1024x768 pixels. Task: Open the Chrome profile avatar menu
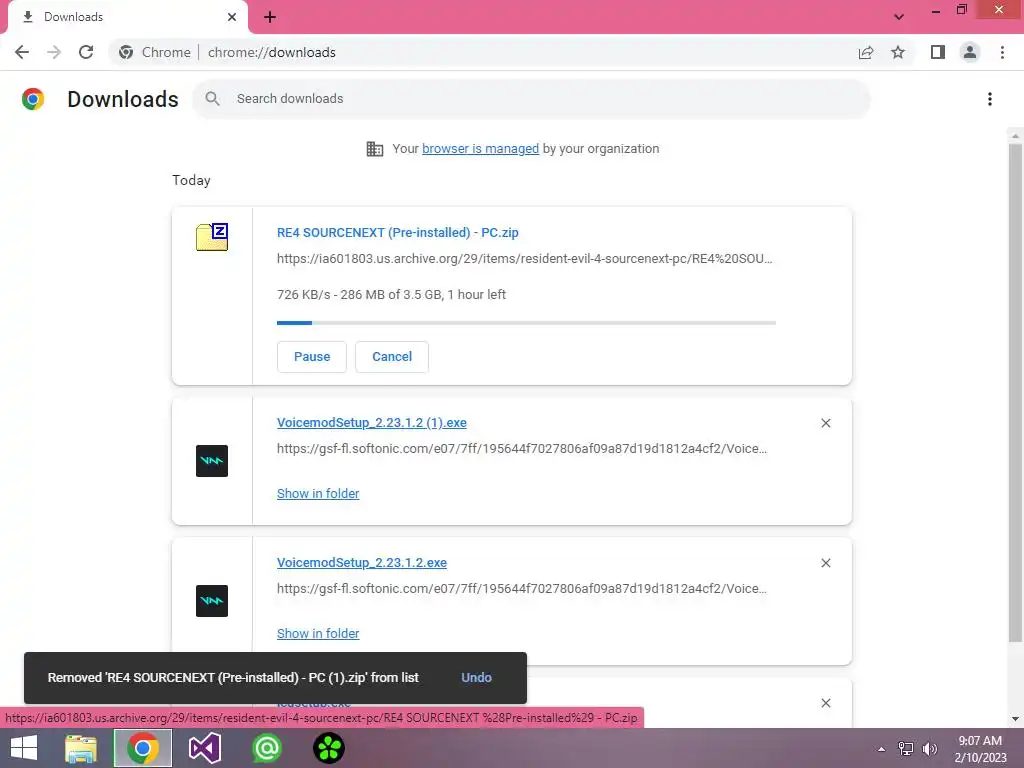tap(970, 52)
